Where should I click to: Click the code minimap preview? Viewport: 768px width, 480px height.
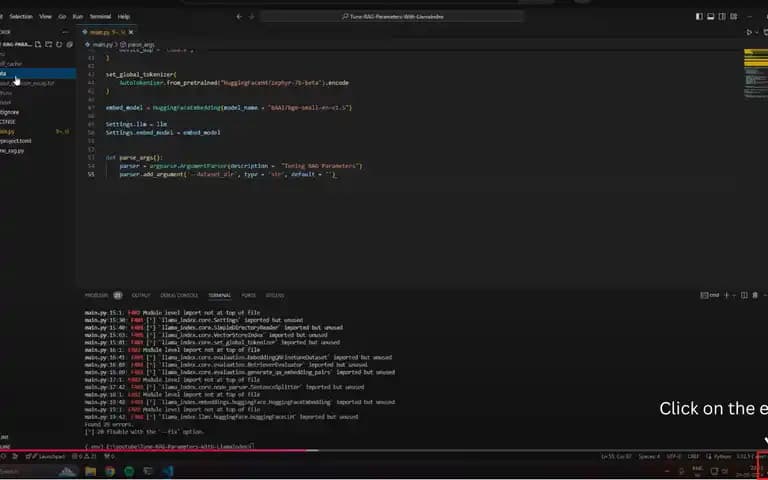[755, 73]
